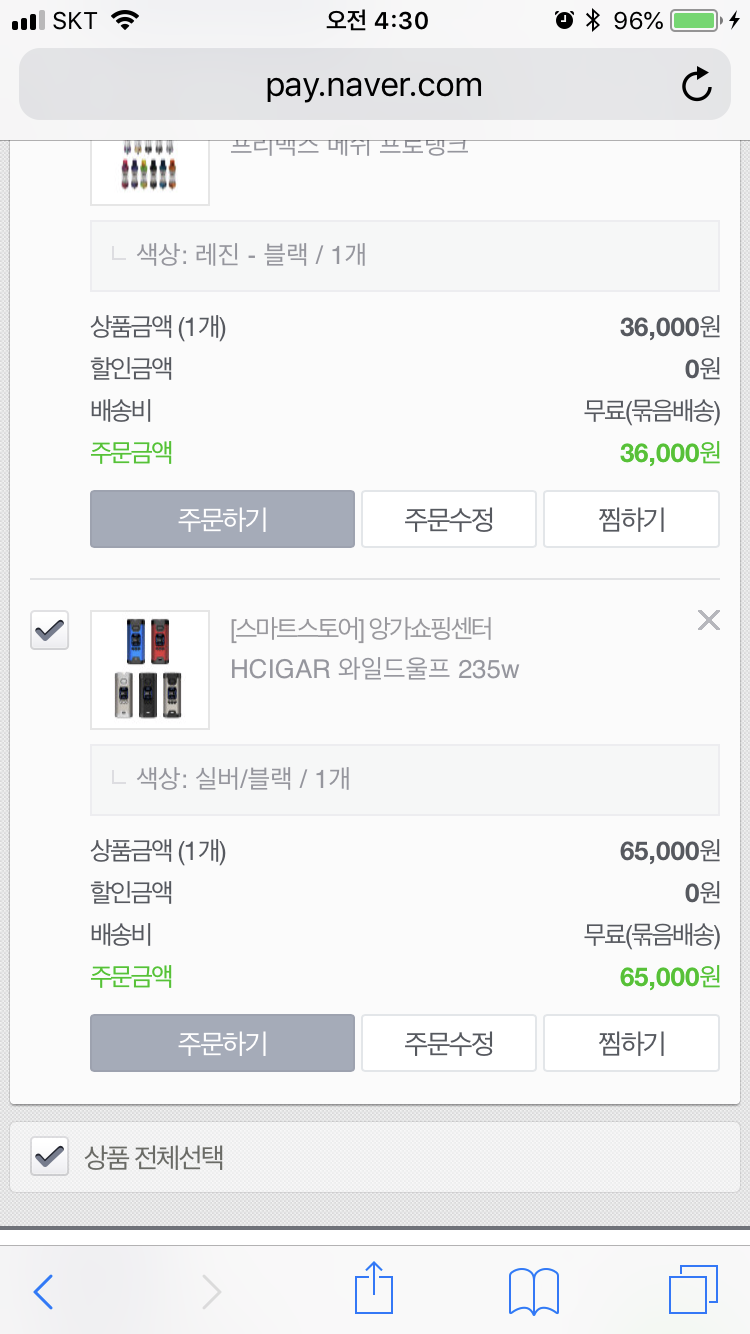This screenshot has height=1334, width=750.
Task: Order the HCIGAR item with 주문하기
Action: (x=222, y=1043)
